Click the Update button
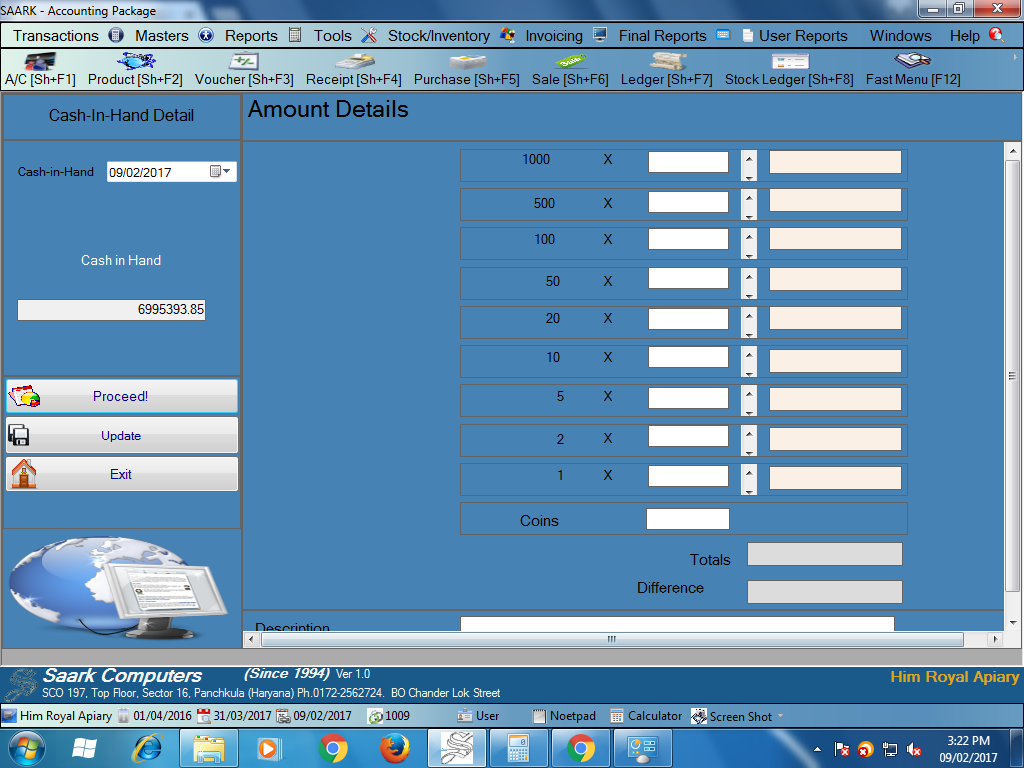The image size is (1024, 768). click(121, 436)
